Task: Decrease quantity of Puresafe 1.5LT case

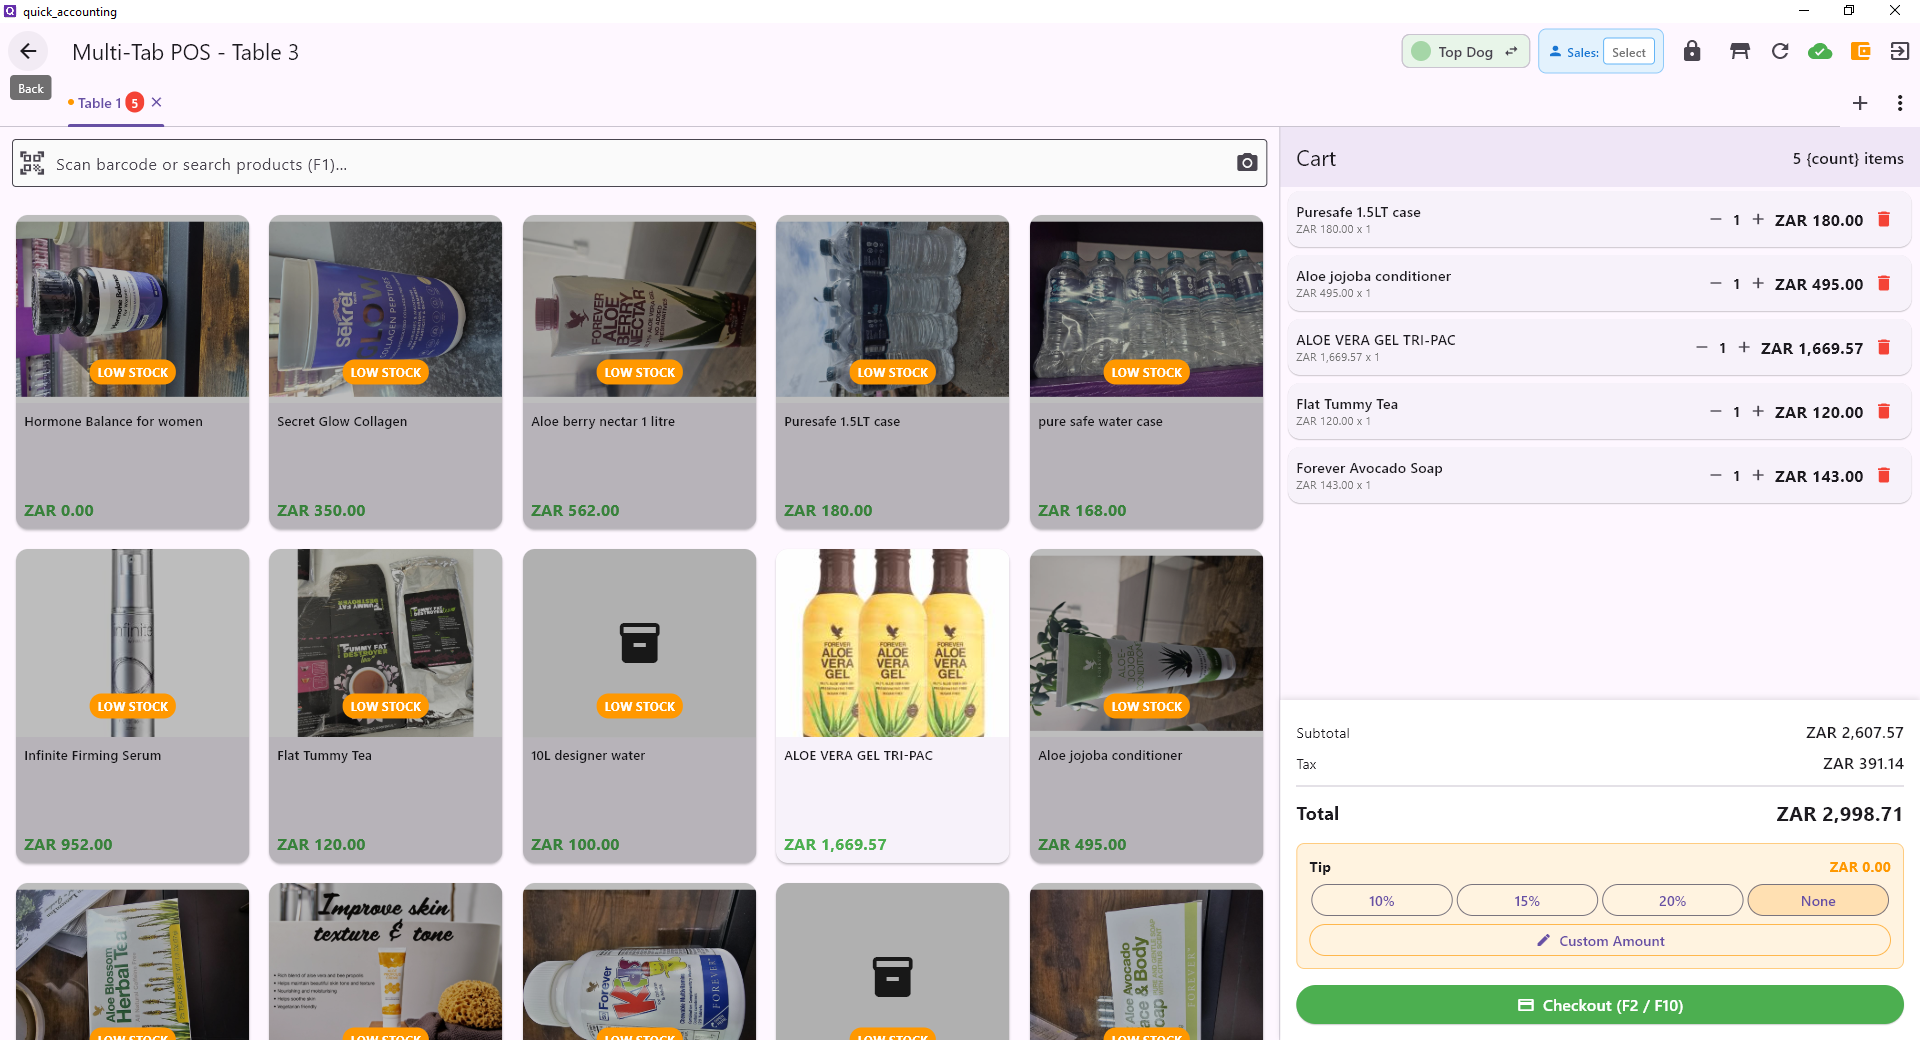Action: (x=1716, y=219)
